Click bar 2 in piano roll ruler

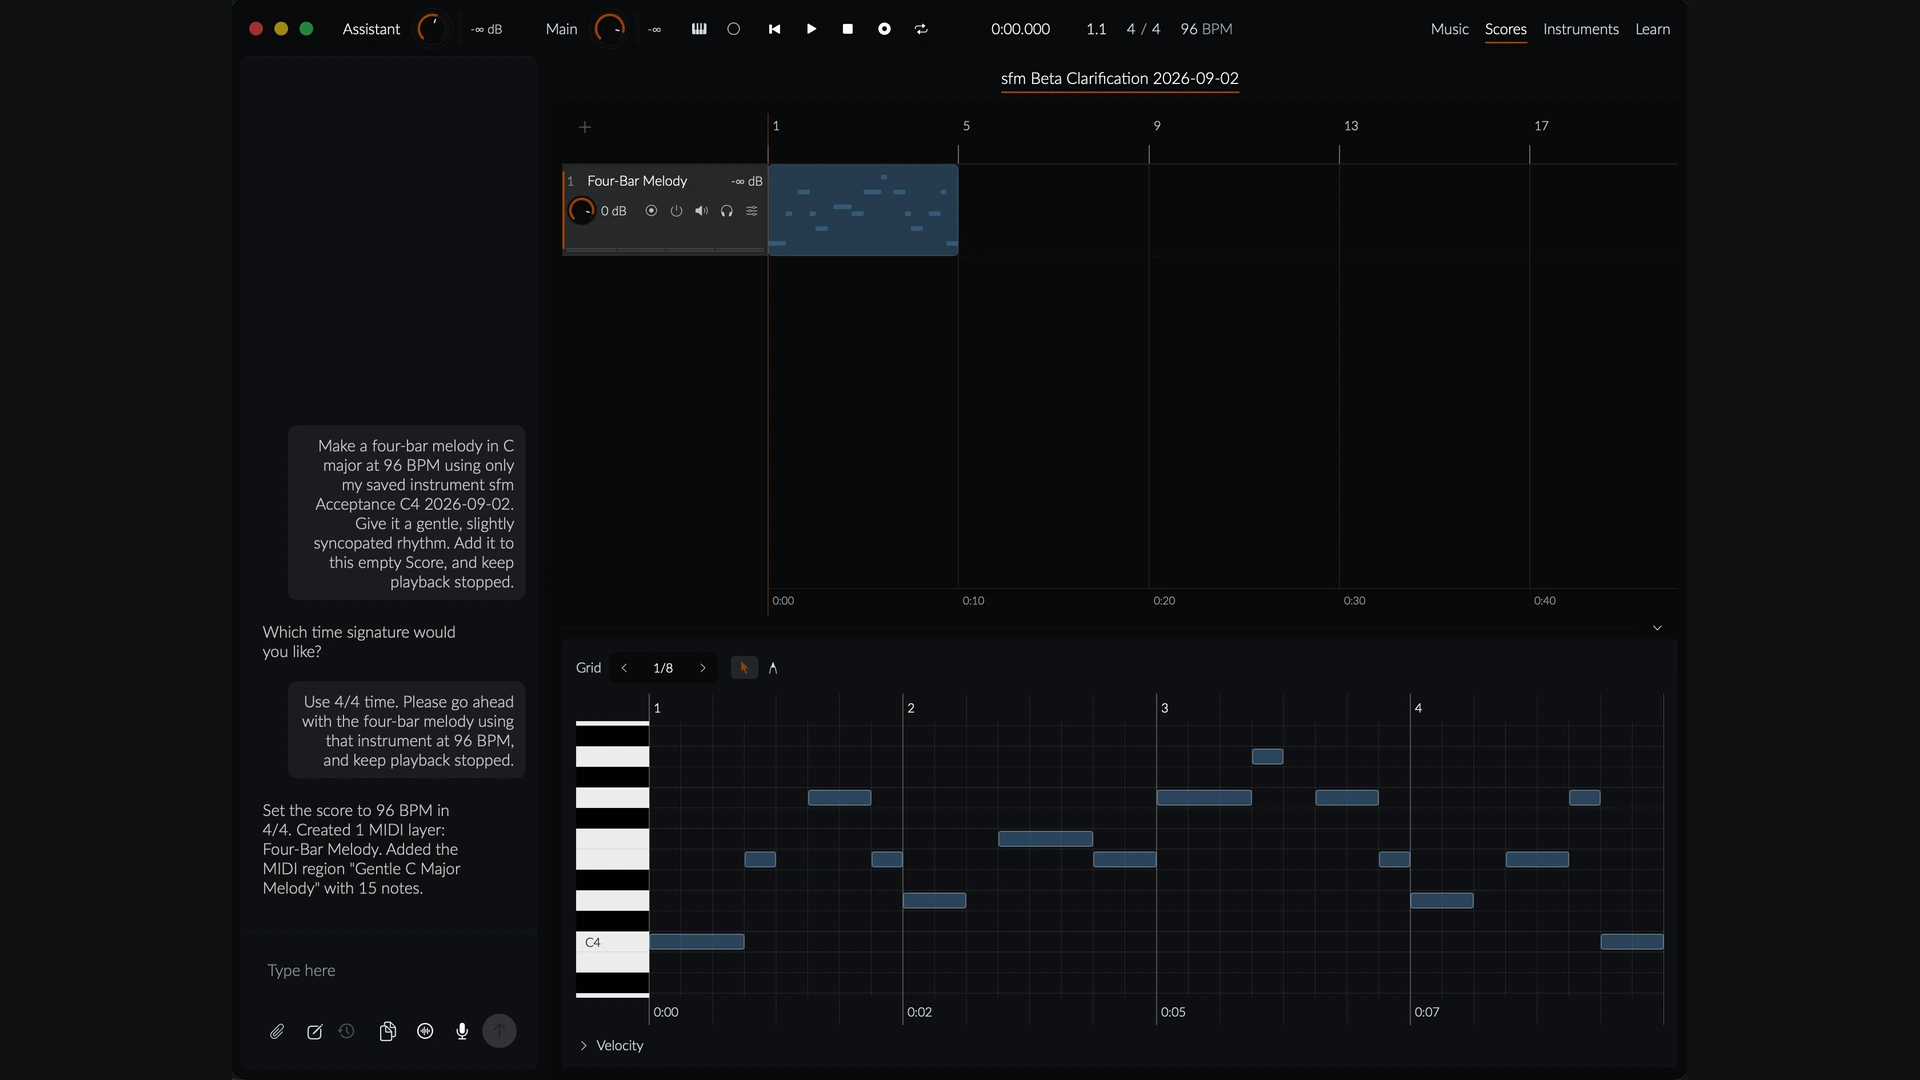[x=911, y=708]
